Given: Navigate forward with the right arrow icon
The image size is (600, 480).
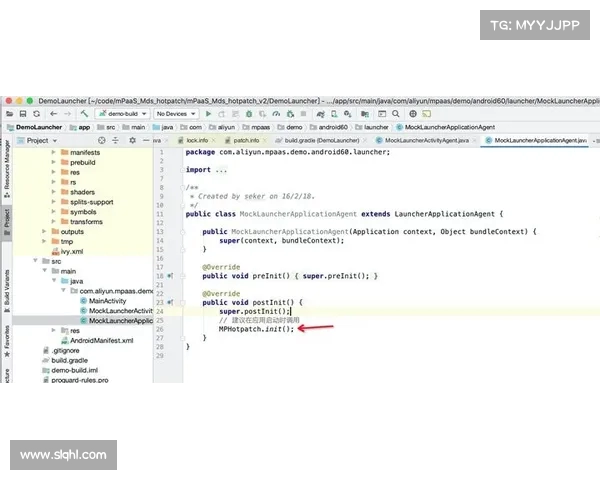Looking at the screenshot, I should click(x=67, y=114).
